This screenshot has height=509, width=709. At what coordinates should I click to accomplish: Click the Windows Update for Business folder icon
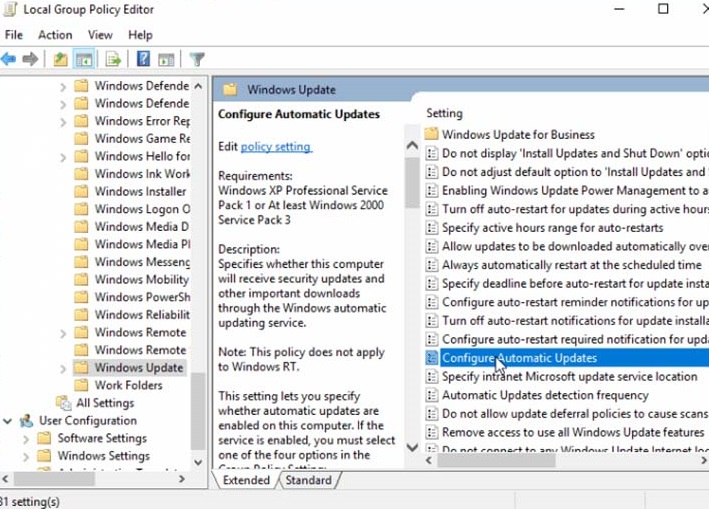pyautogui.click(x=432, y=134)
